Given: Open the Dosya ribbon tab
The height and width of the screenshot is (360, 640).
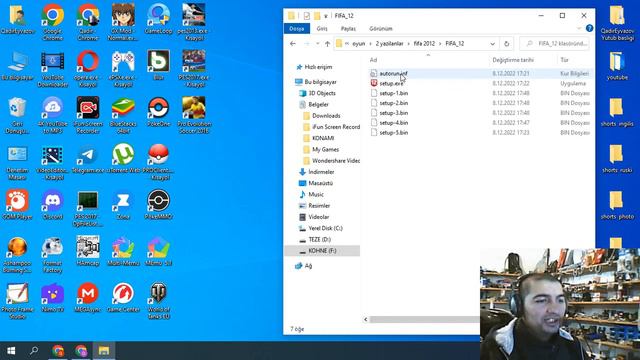Looking at the screenshot, I should [297, 29].
